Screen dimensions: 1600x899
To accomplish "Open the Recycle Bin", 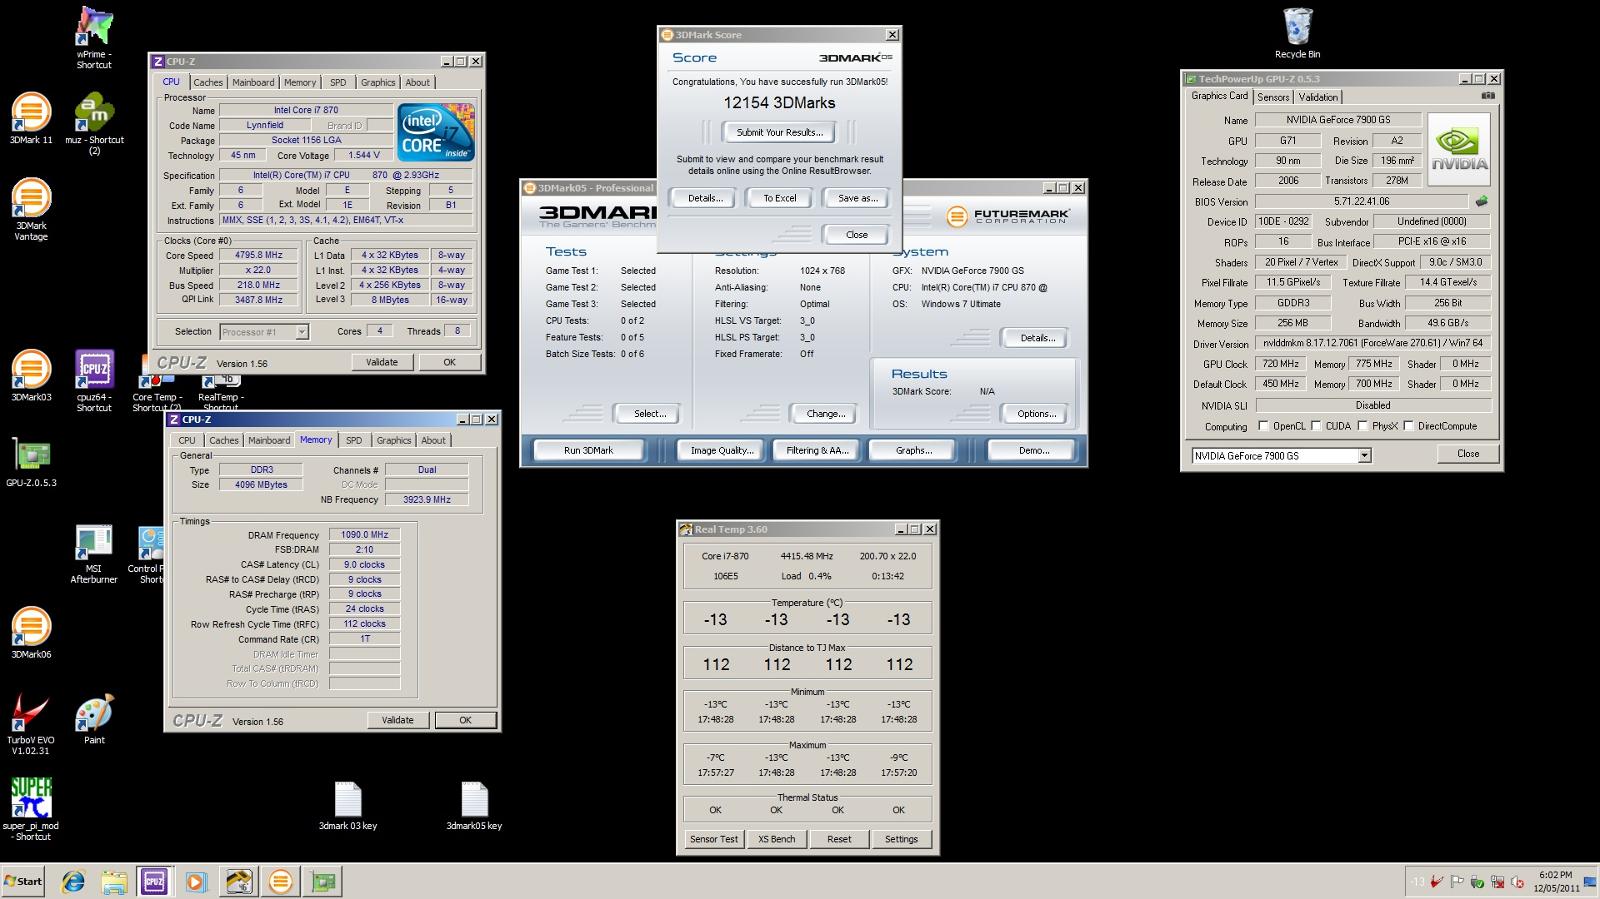I will (x=1297, y=34).
